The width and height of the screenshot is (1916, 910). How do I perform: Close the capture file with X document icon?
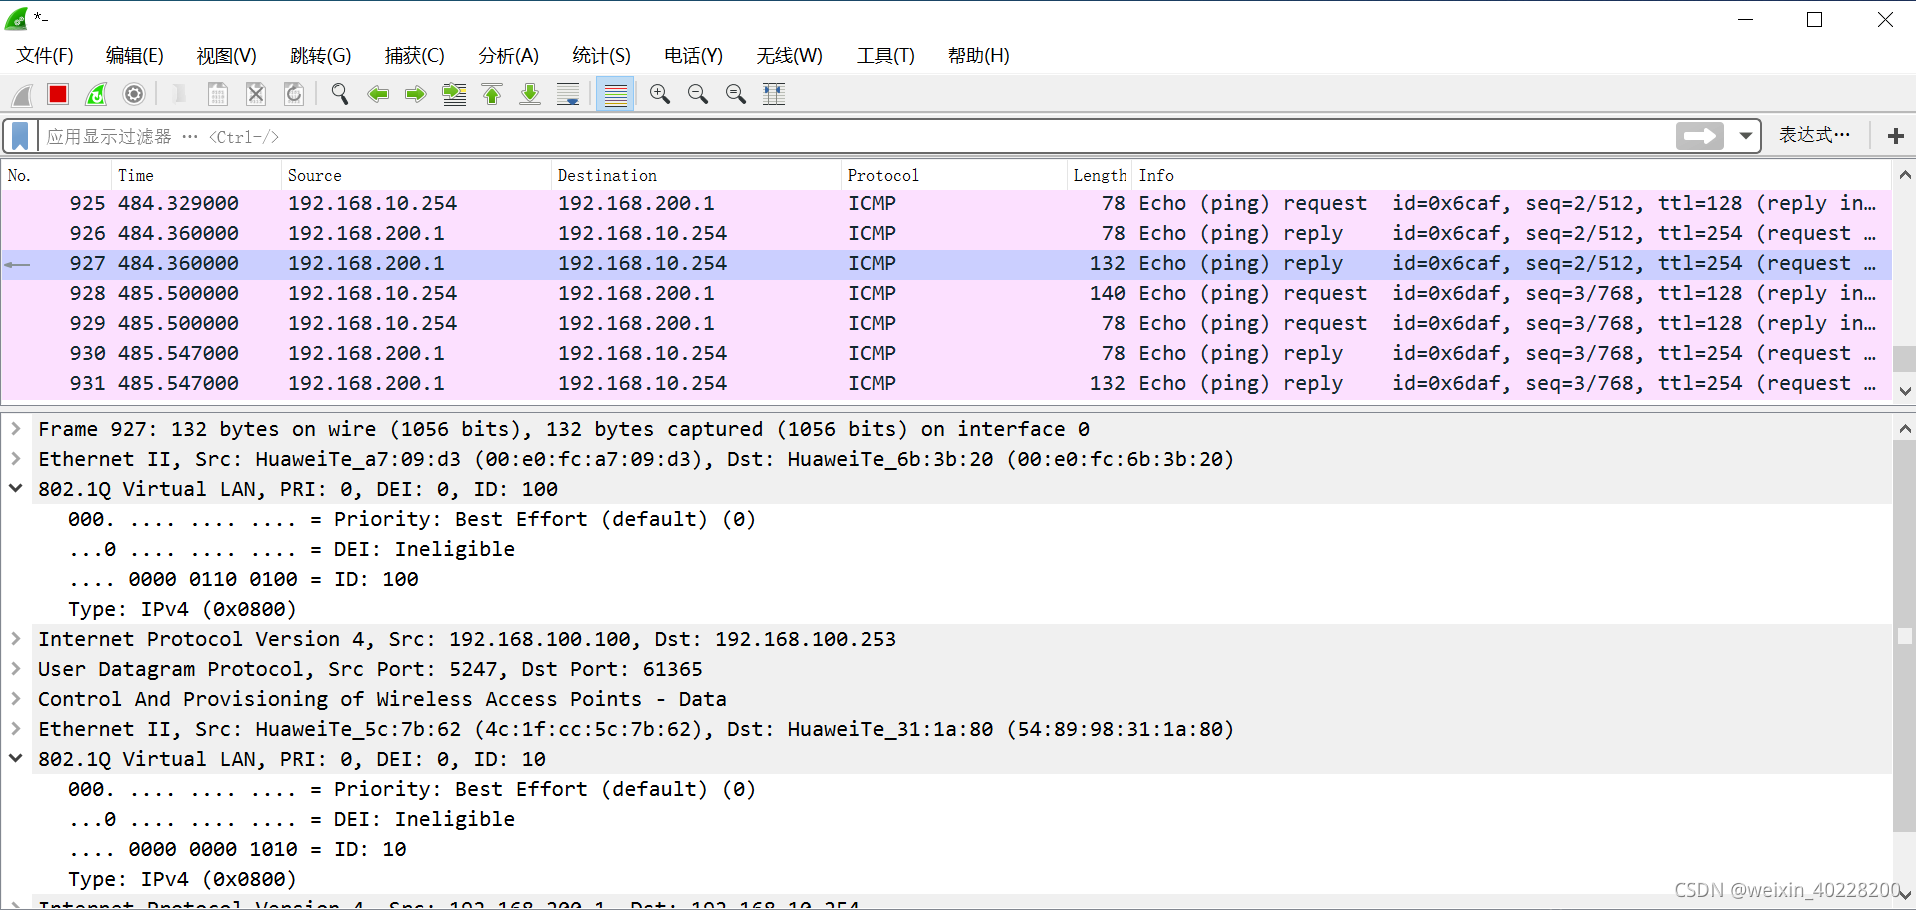[256, 94]
